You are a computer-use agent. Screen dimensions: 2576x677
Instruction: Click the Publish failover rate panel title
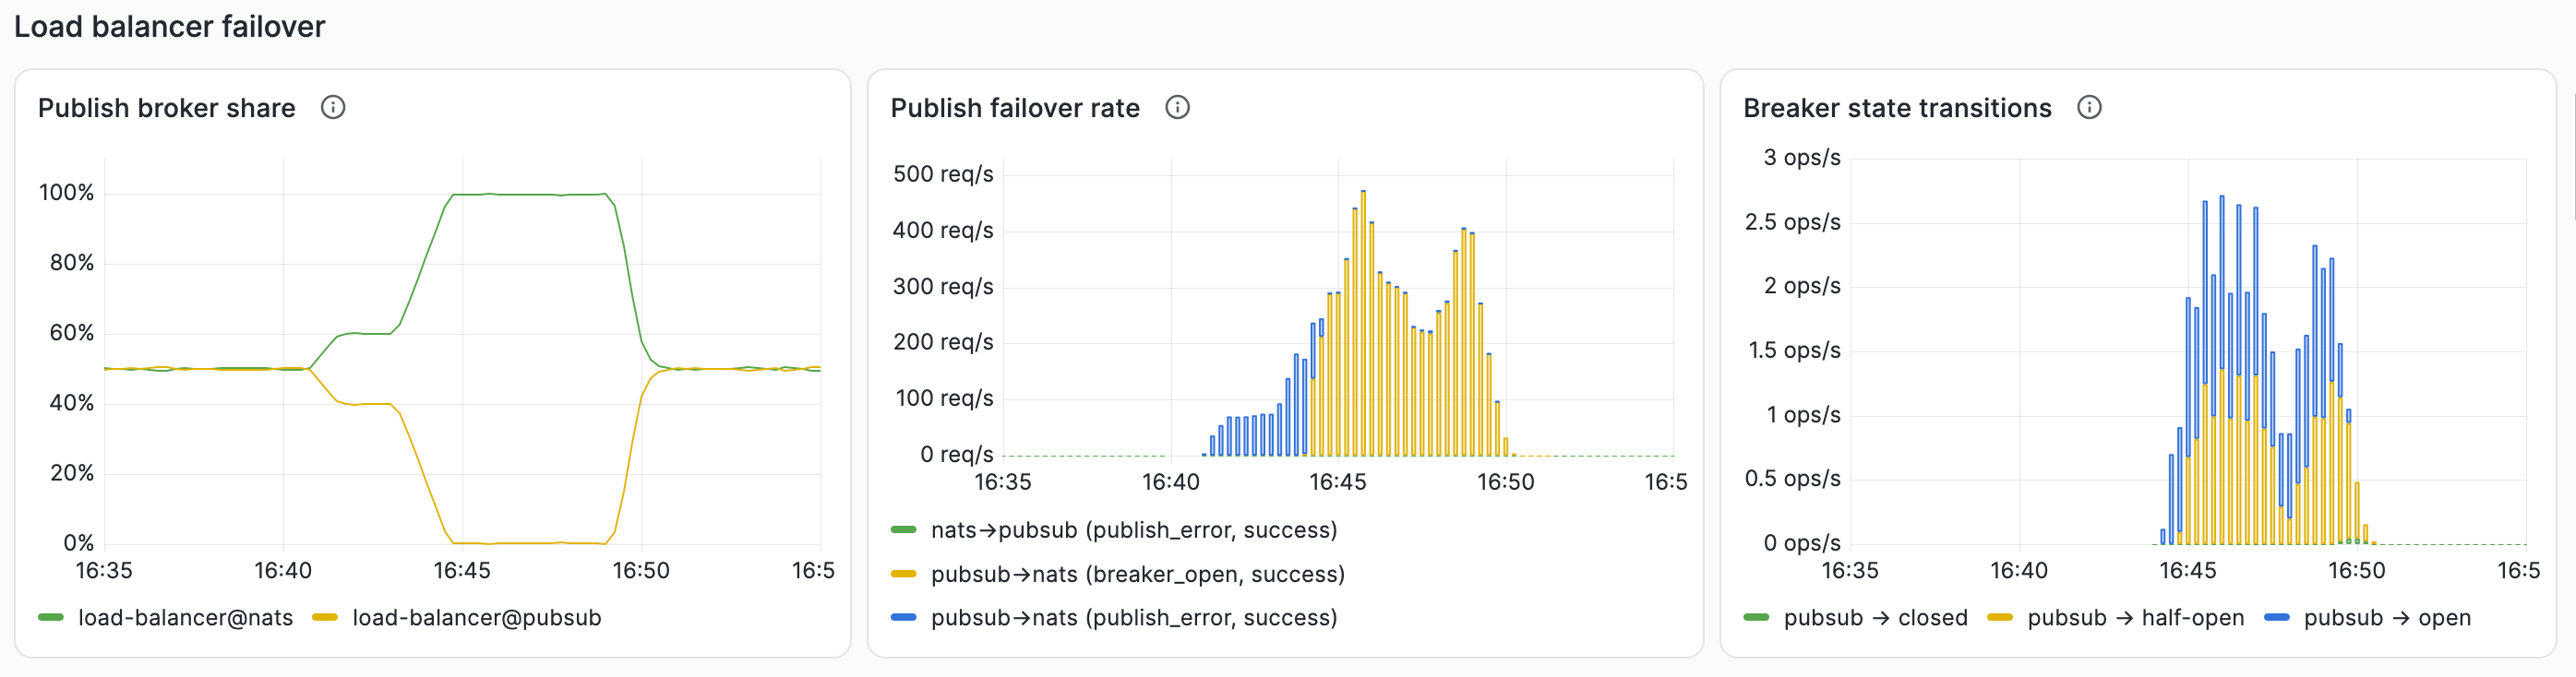[x=1015, y=108]
